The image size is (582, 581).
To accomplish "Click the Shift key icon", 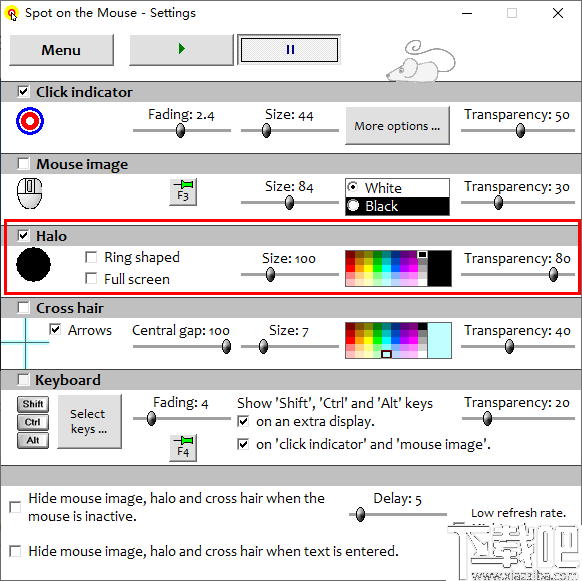I will 33,404.
